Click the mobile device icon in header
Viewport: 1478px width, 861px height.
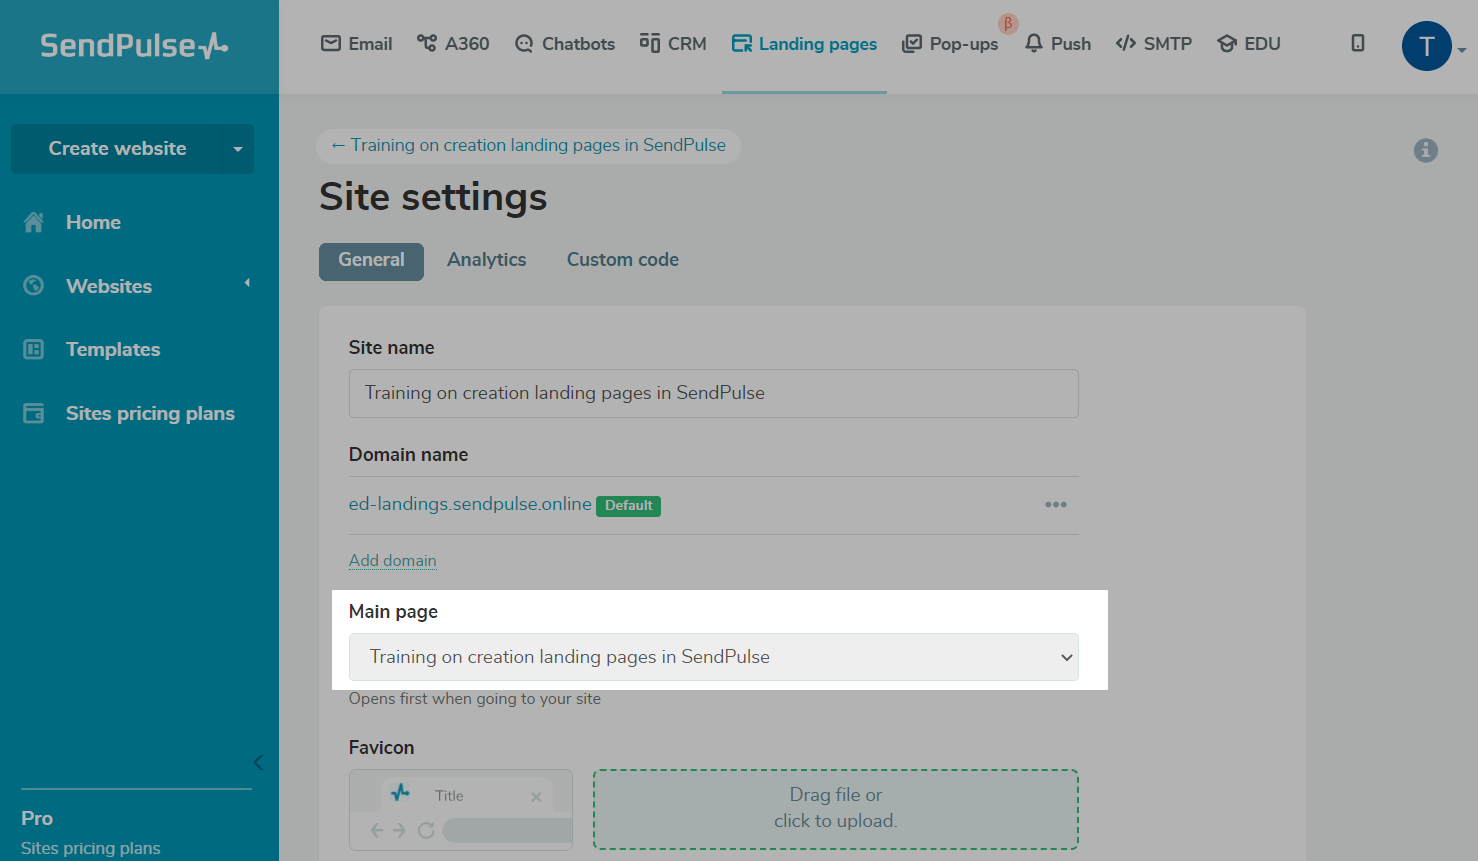(x=1358, y=43)
